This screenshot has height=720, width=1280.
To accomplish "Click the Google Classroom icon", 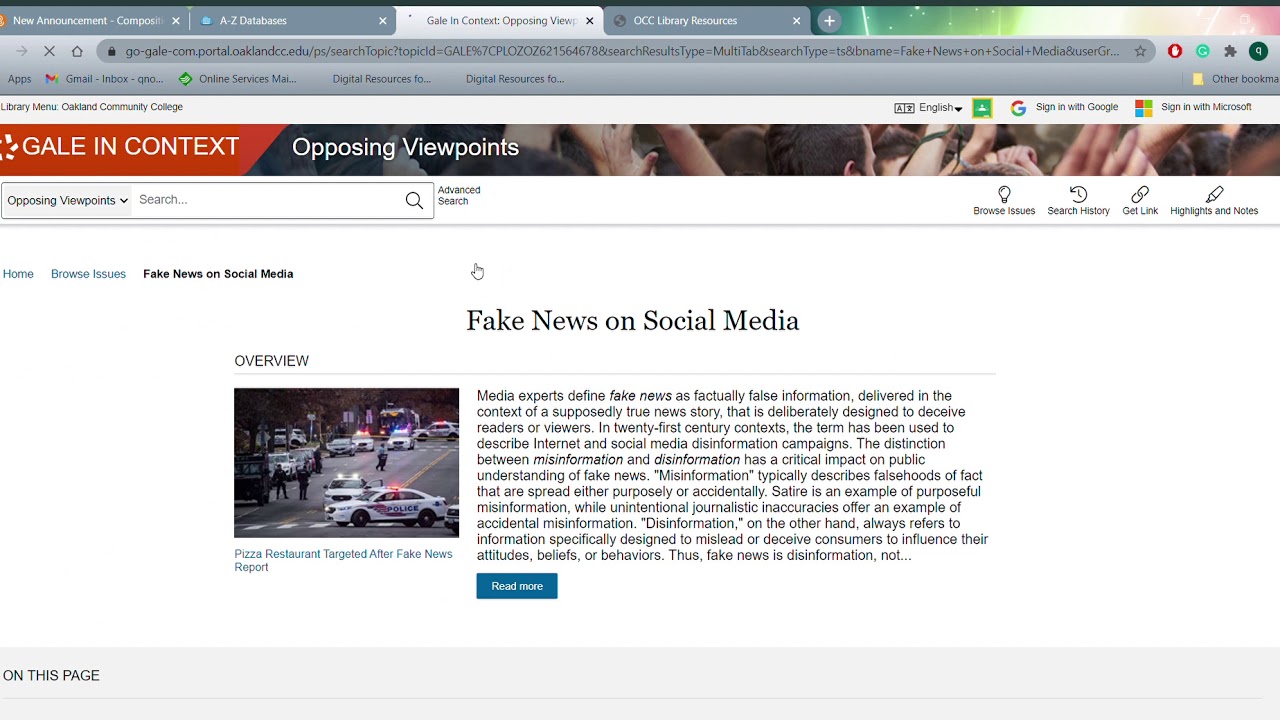I will 982,108.
